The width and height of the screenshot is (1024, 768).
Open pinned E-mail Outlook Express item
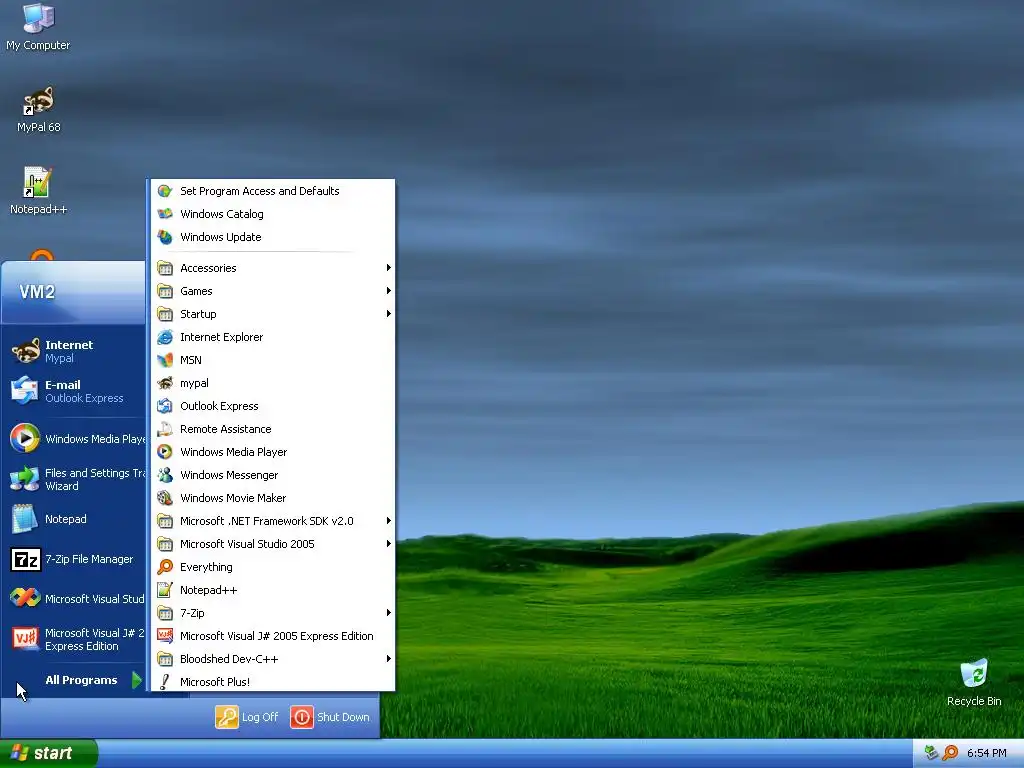tap(74, 391)
